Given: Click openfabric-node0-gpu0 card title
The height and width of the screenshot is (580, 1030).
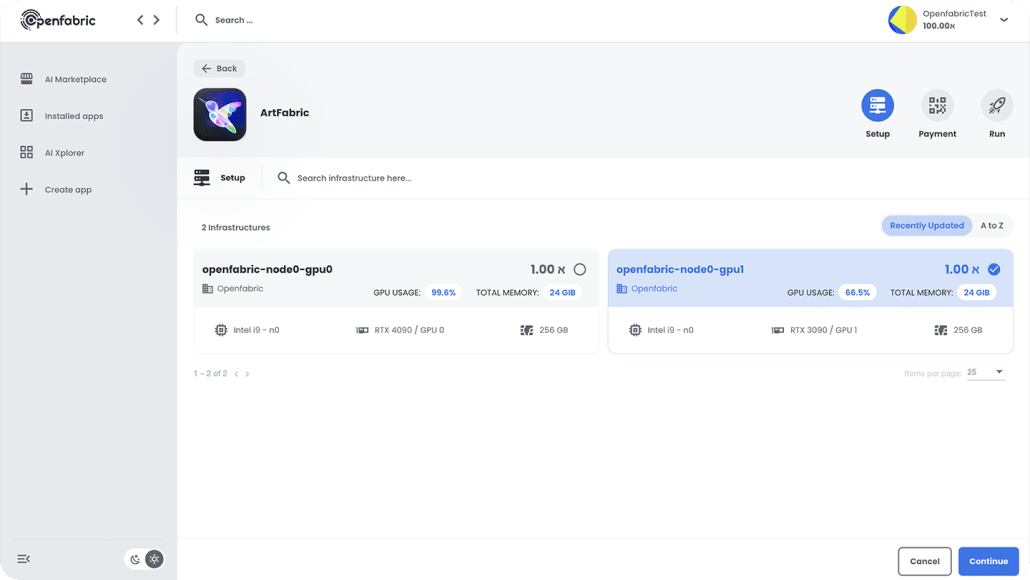Looking at the screenshot, I should (x=267, y=269).
